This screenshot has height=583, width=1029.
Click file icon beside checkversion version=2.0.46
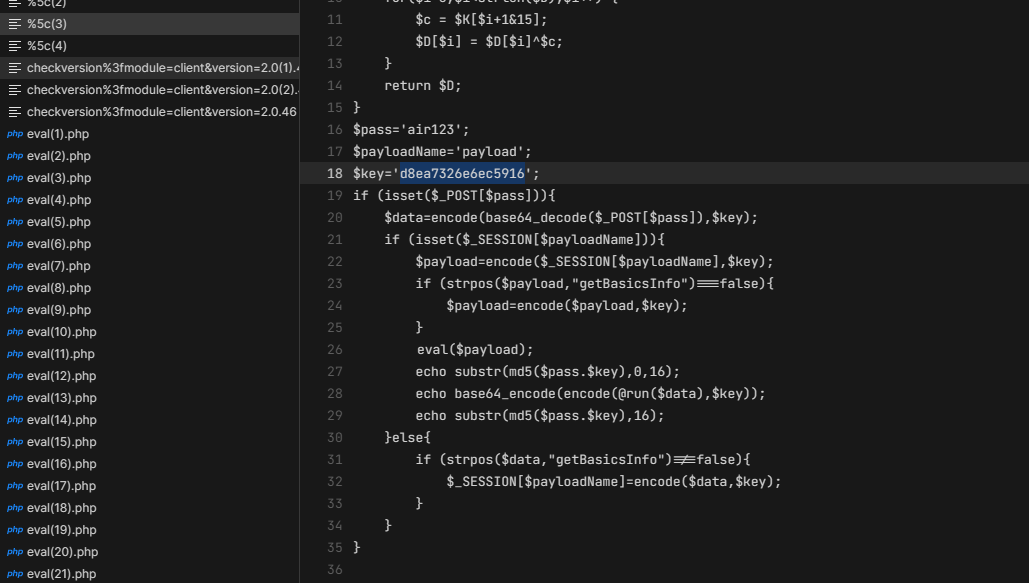(14, 112)
